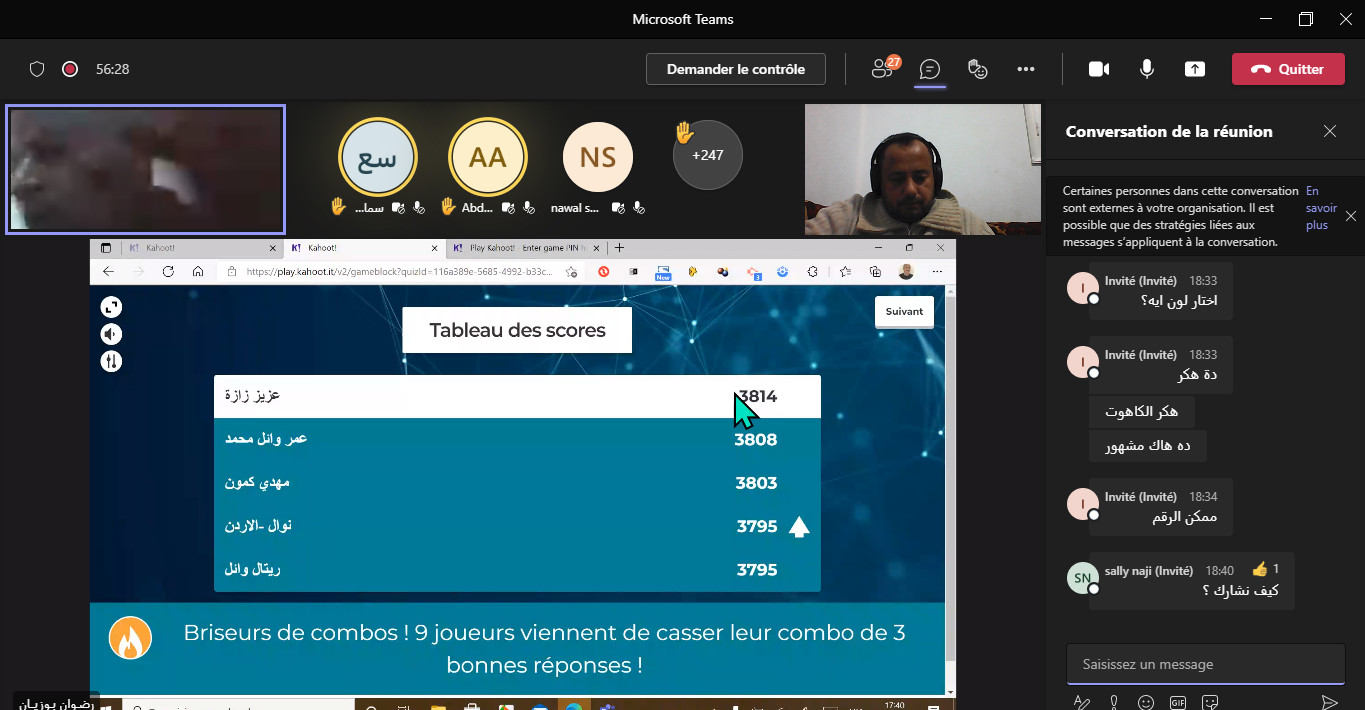Select the عزيز زازة scoreboard row
1365x710 pixels.
[517, 396]
